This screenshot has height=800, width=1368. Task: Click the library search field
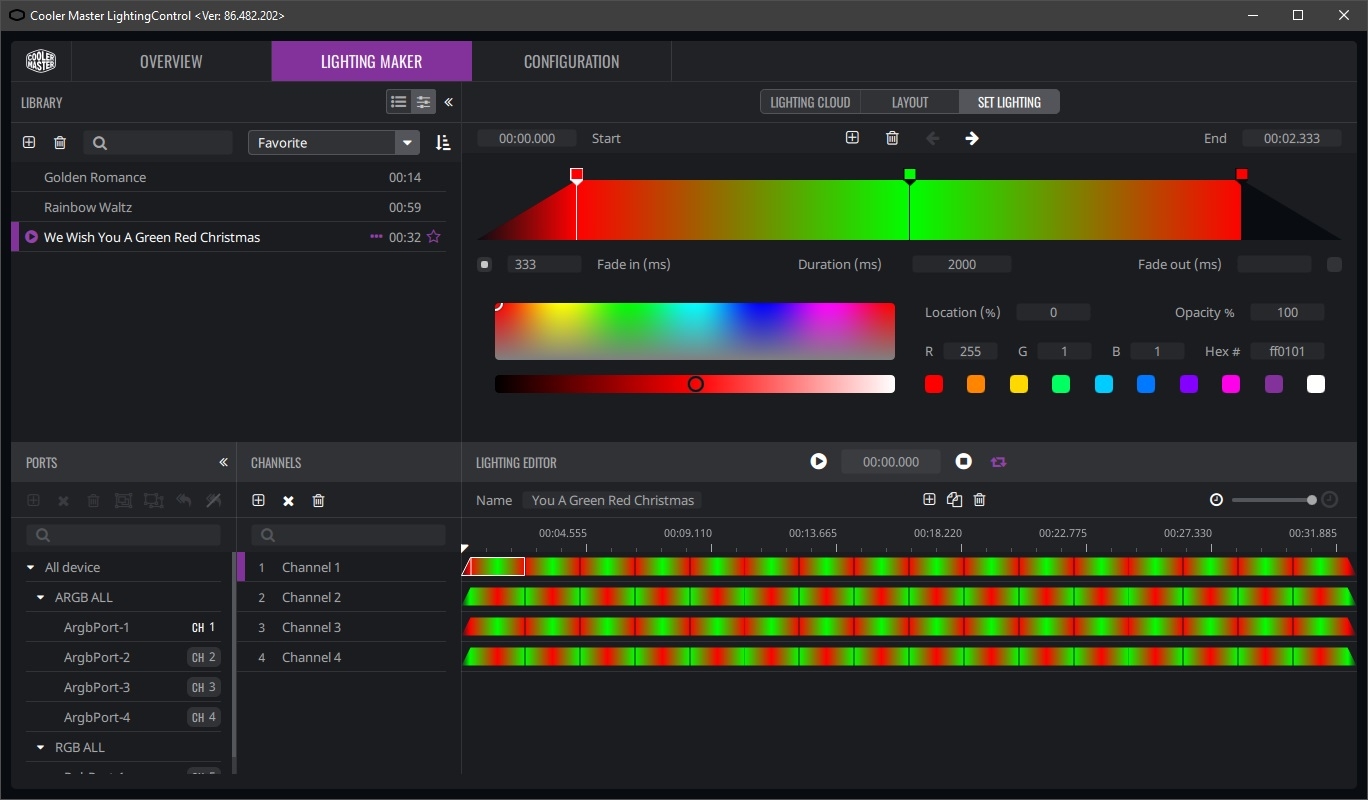pos(158,143)
